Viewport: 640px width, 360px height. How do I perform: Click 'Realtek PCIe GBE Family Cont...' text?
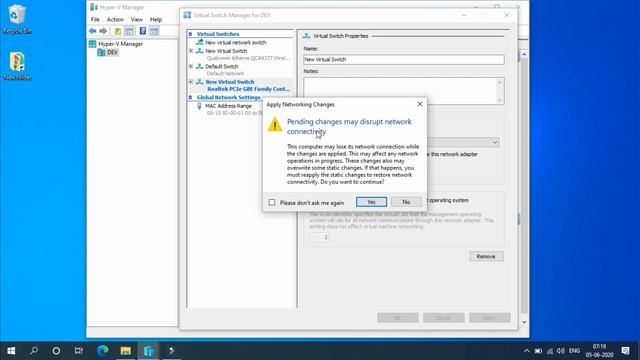click(249, 89)
